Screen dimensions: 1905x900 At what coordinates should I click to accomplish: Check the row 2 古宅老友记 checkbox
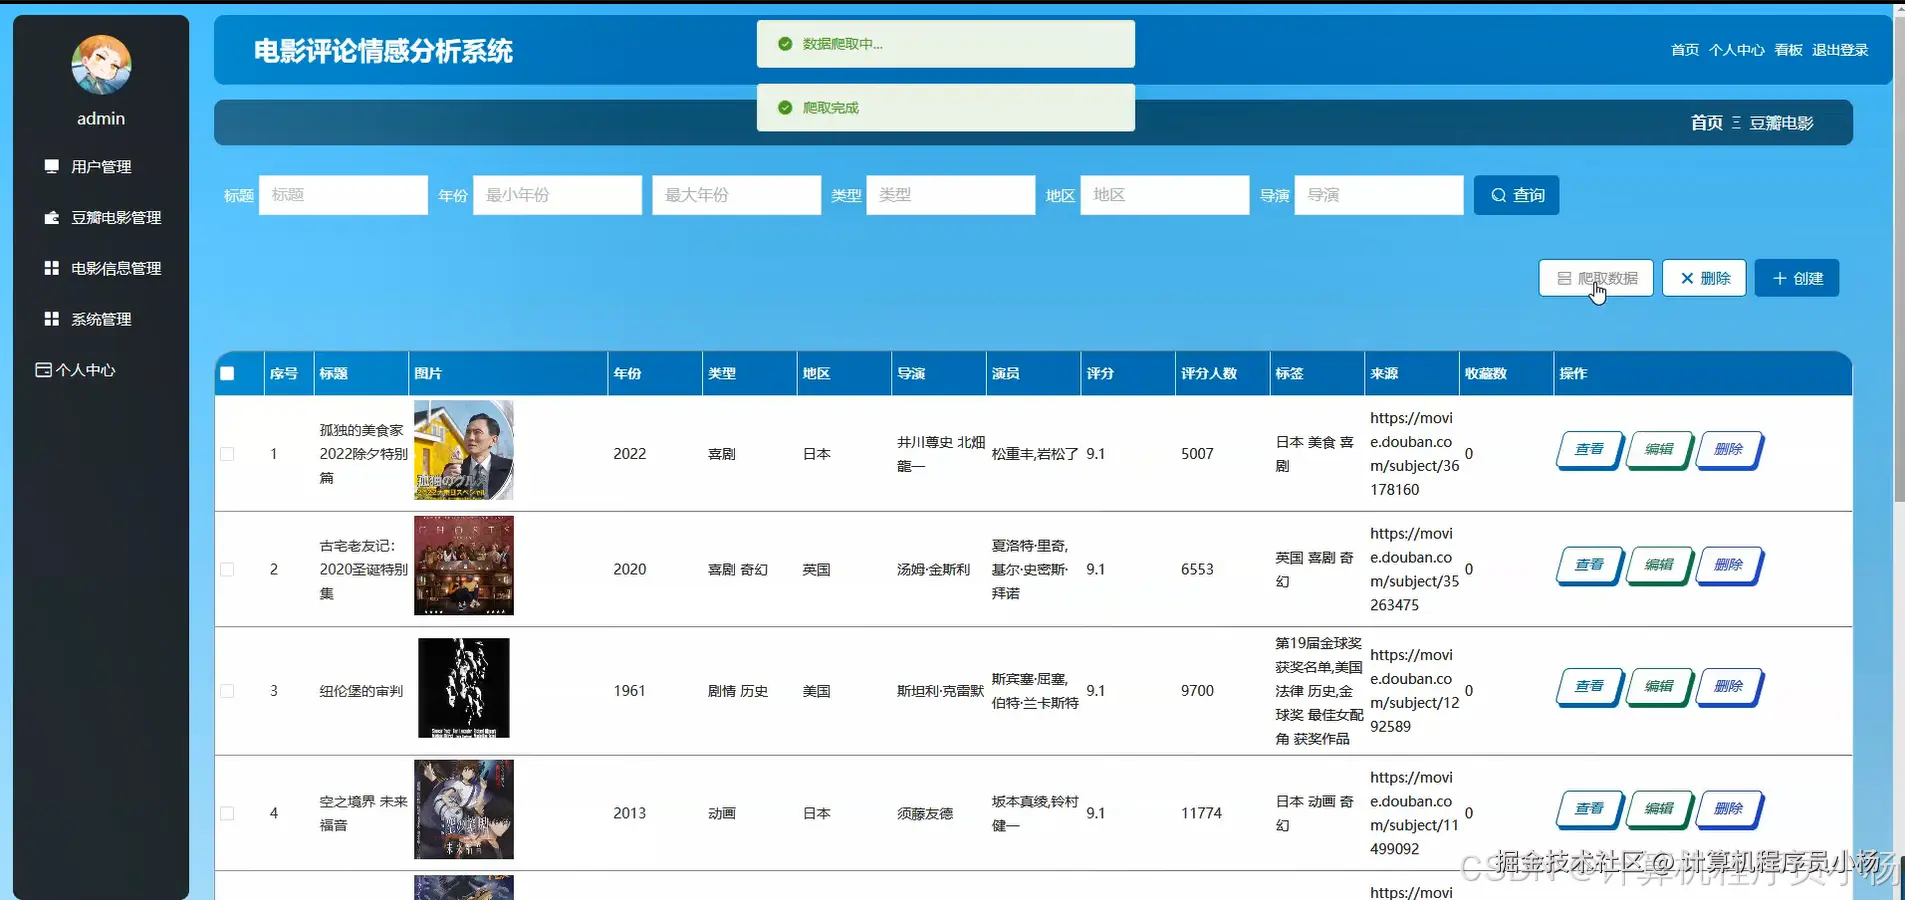tap(227, 570)
